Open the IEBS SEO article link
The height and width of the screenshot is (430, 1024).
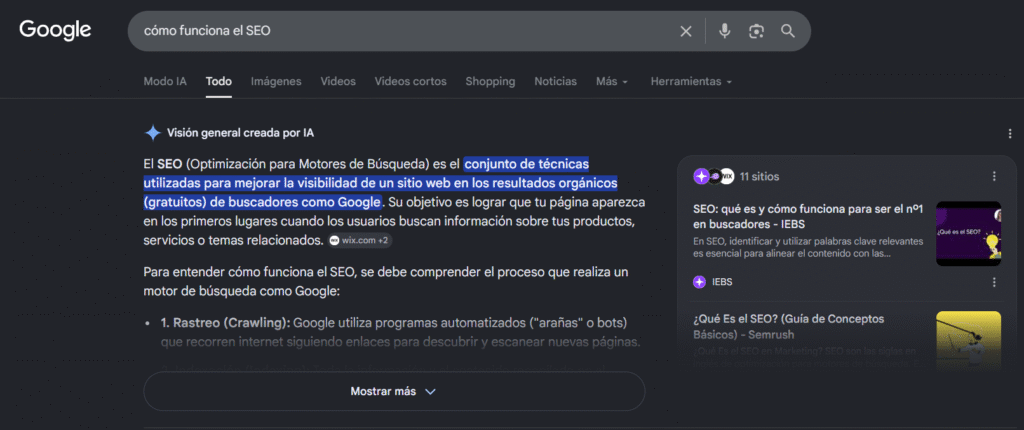(x=808, y=217)
